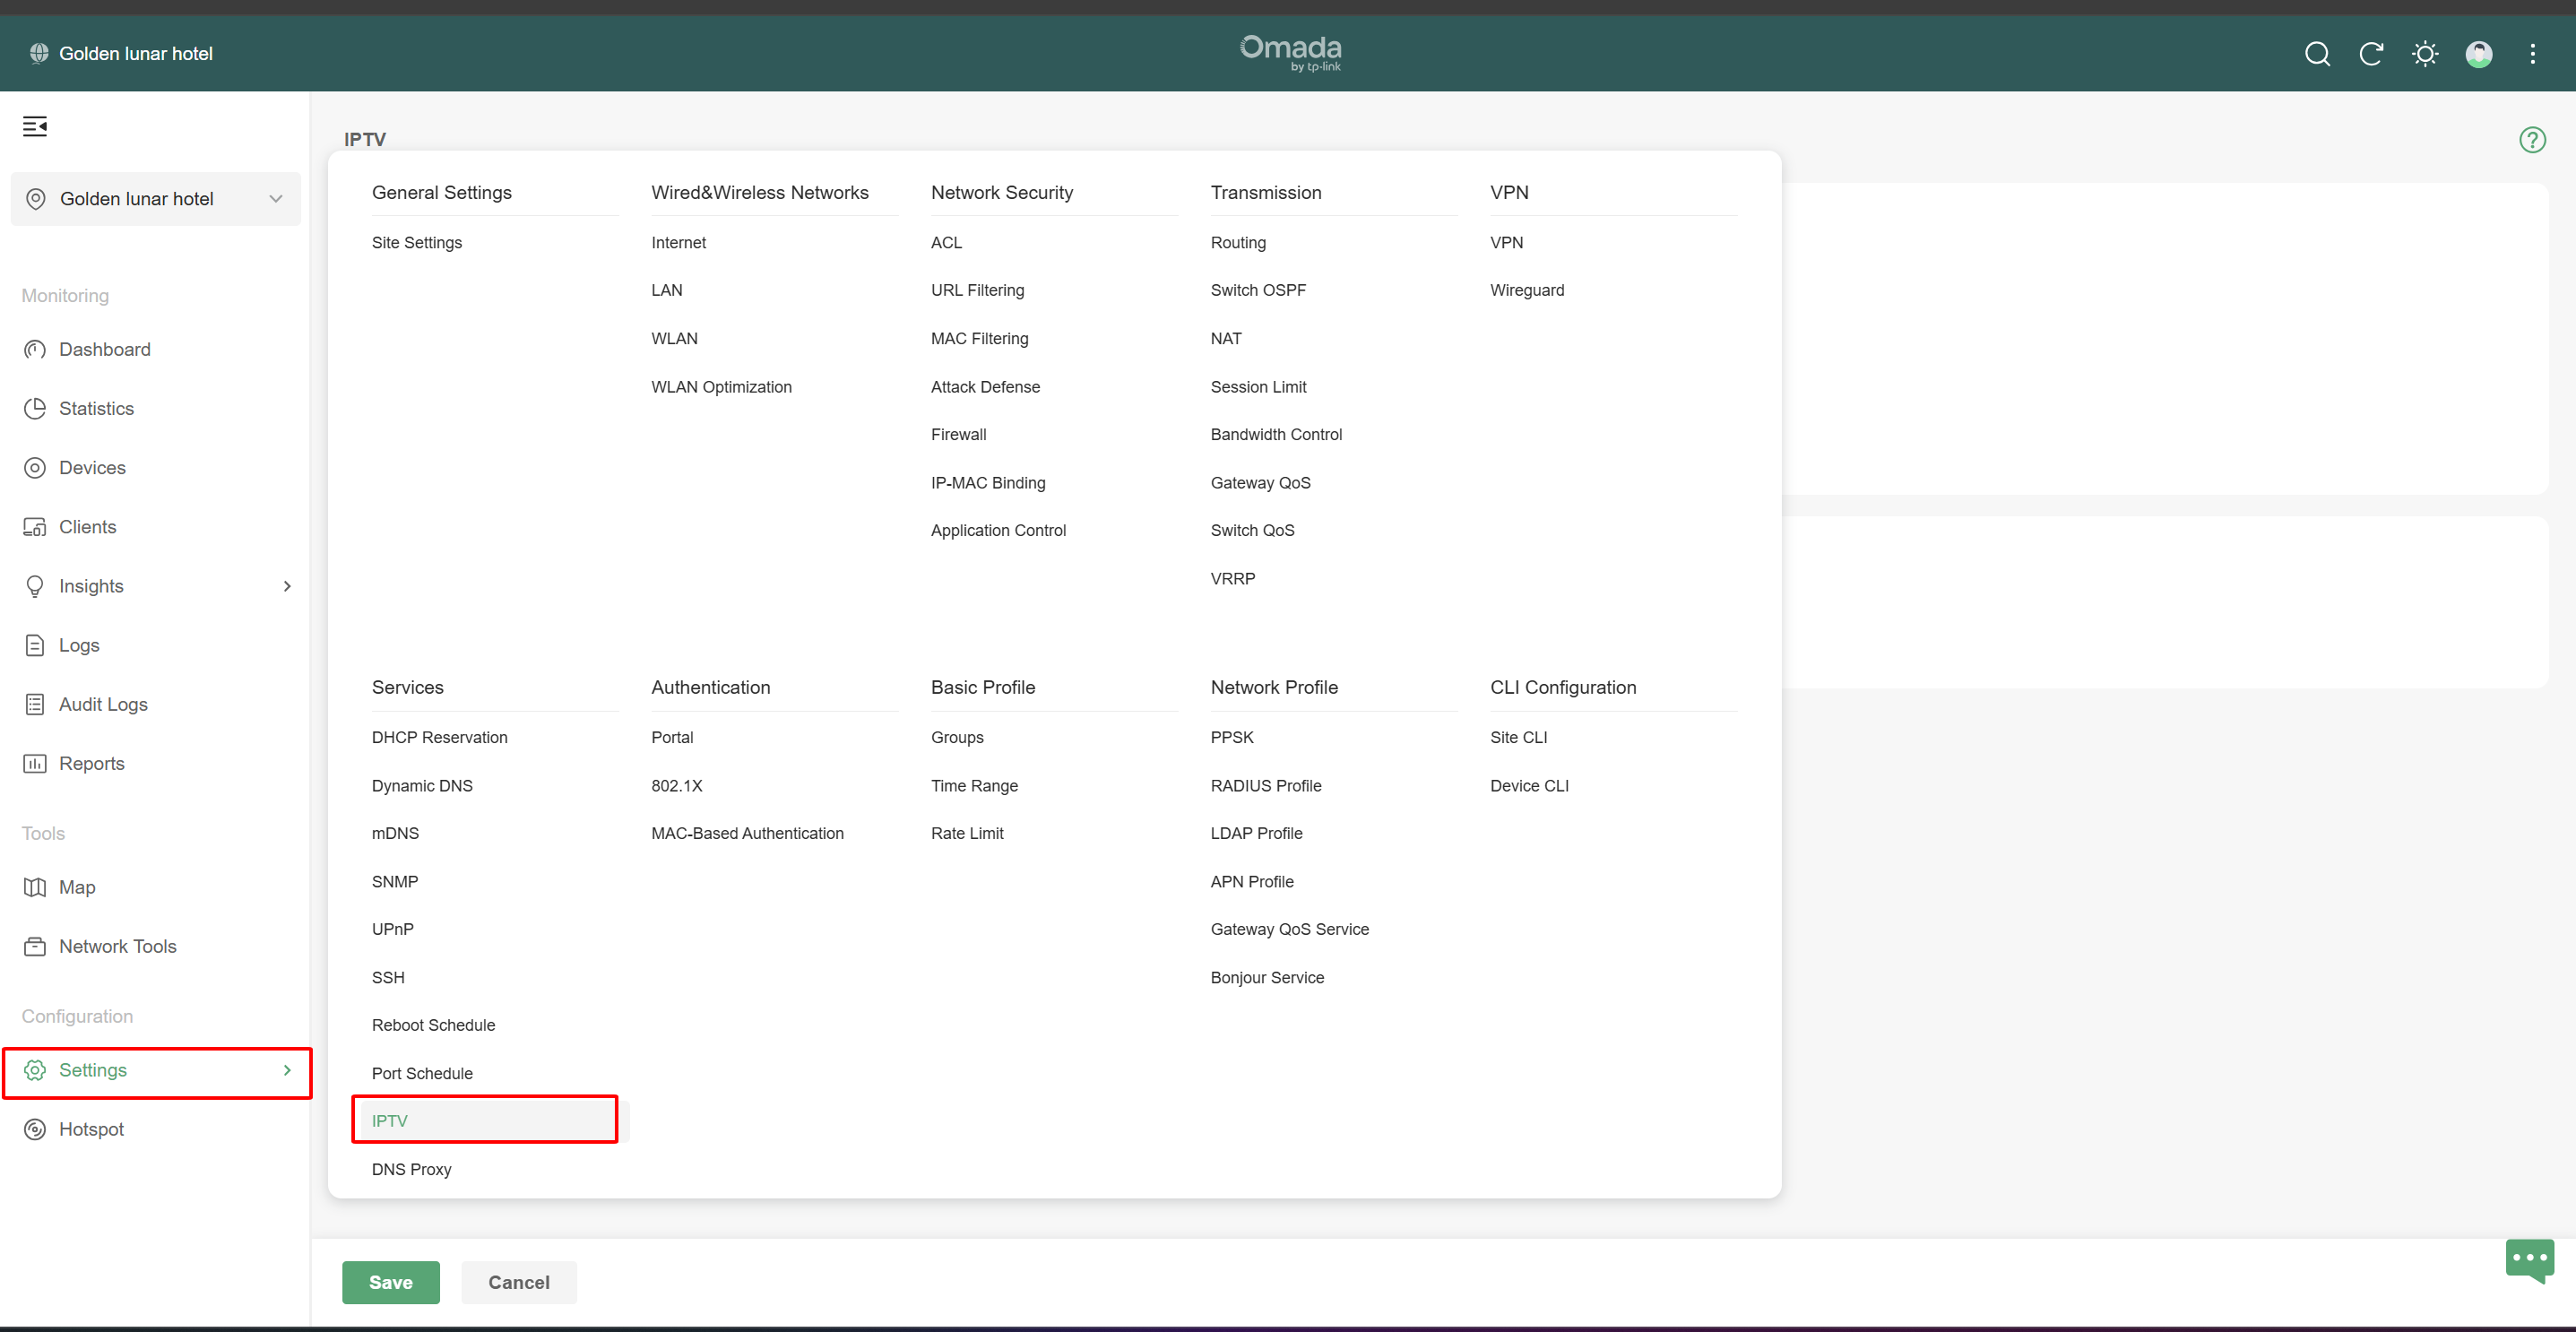Cancel the IPTV changes
This screenshot has width=2576, height=1332.
click(519, 1282)
